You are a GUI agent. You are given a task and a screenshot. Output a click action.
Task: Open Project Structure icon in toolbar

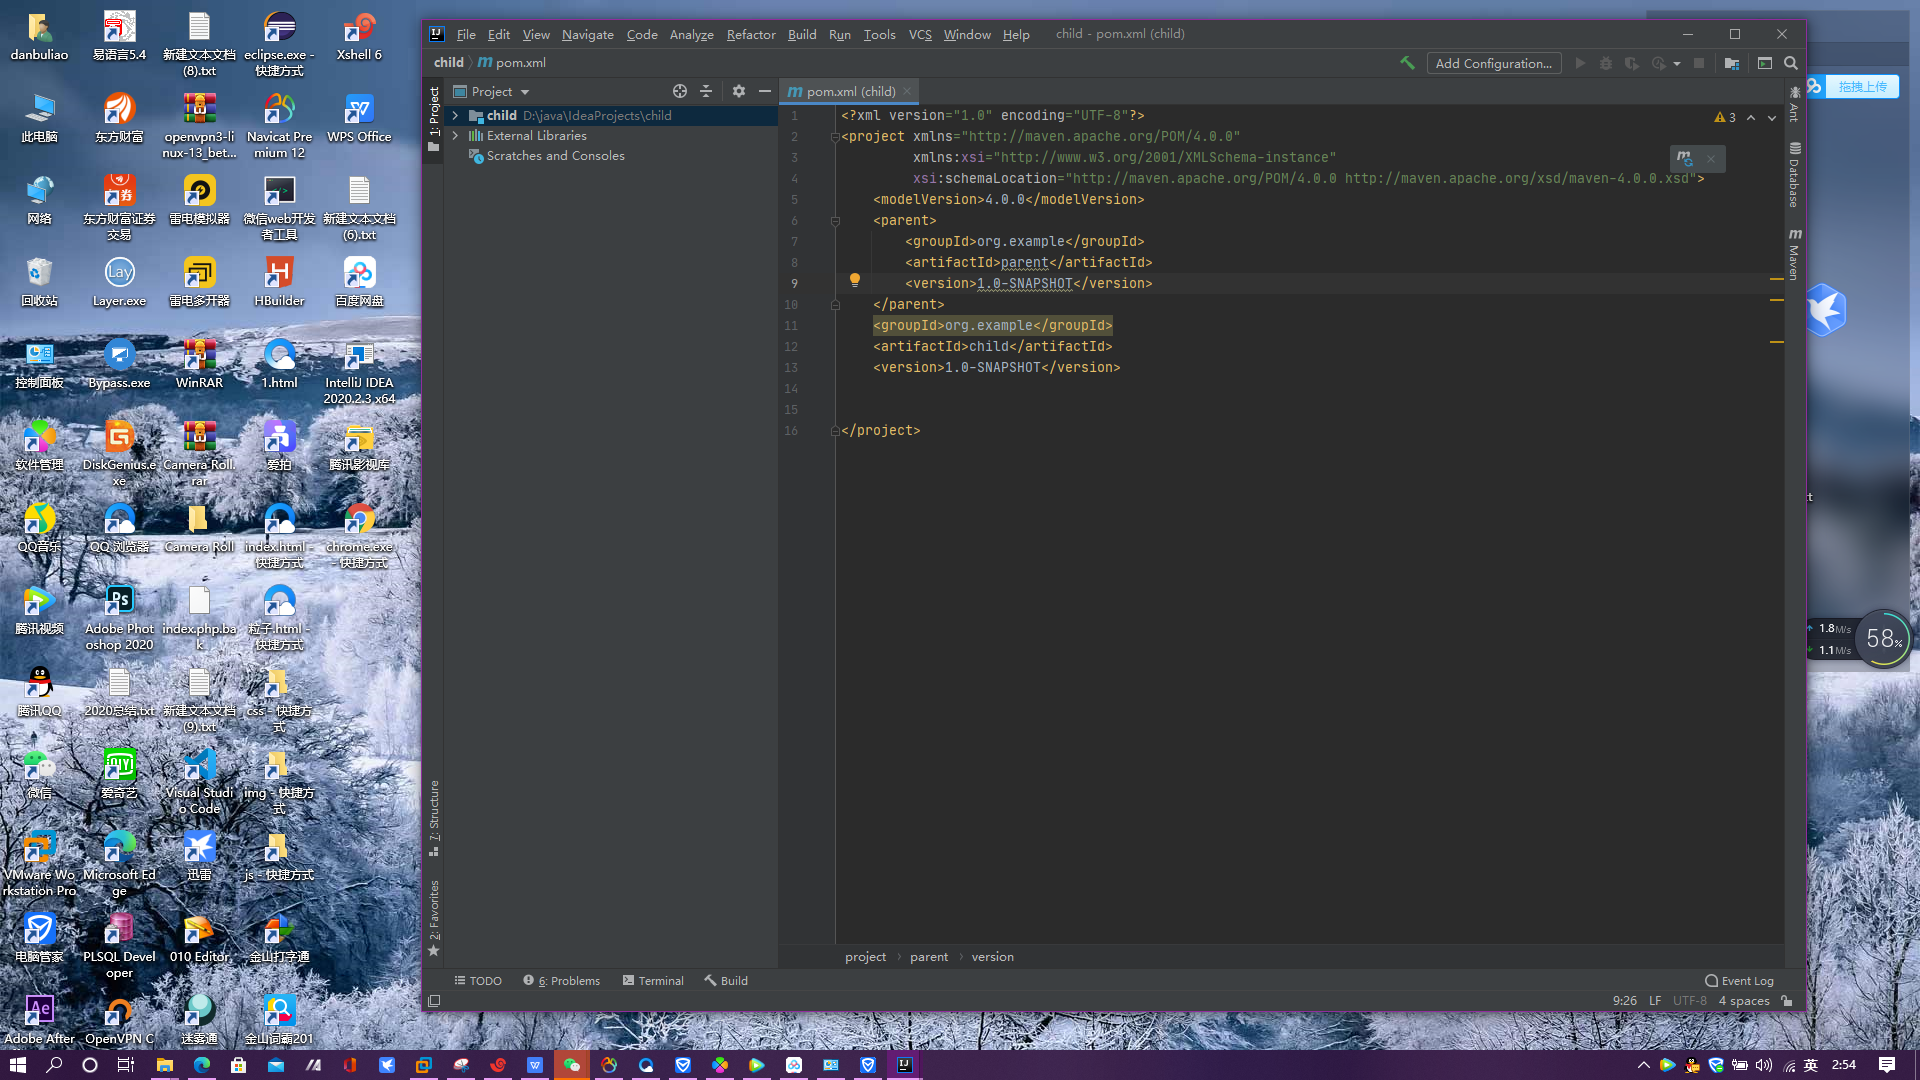coord(1732,63)
